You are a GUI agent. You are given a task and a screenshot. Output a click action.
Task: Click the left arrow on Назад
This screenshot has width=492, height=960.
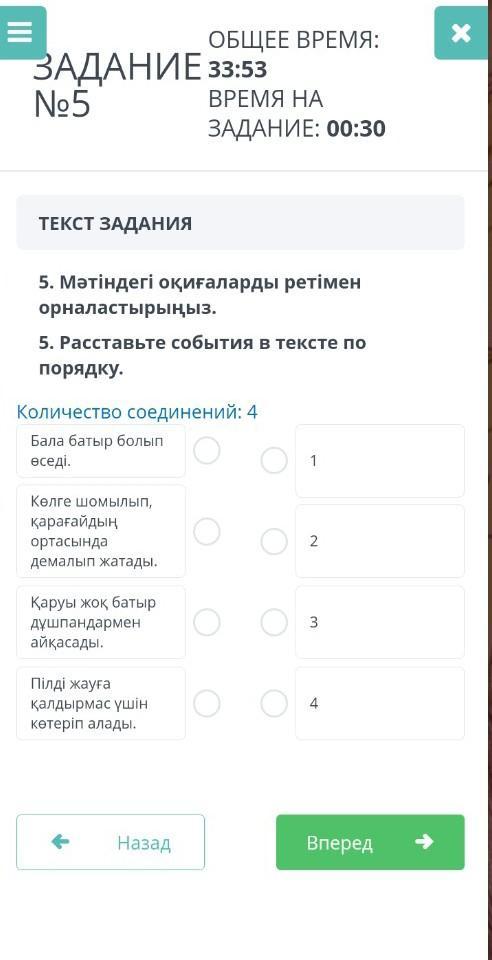[x=61, y=842]
